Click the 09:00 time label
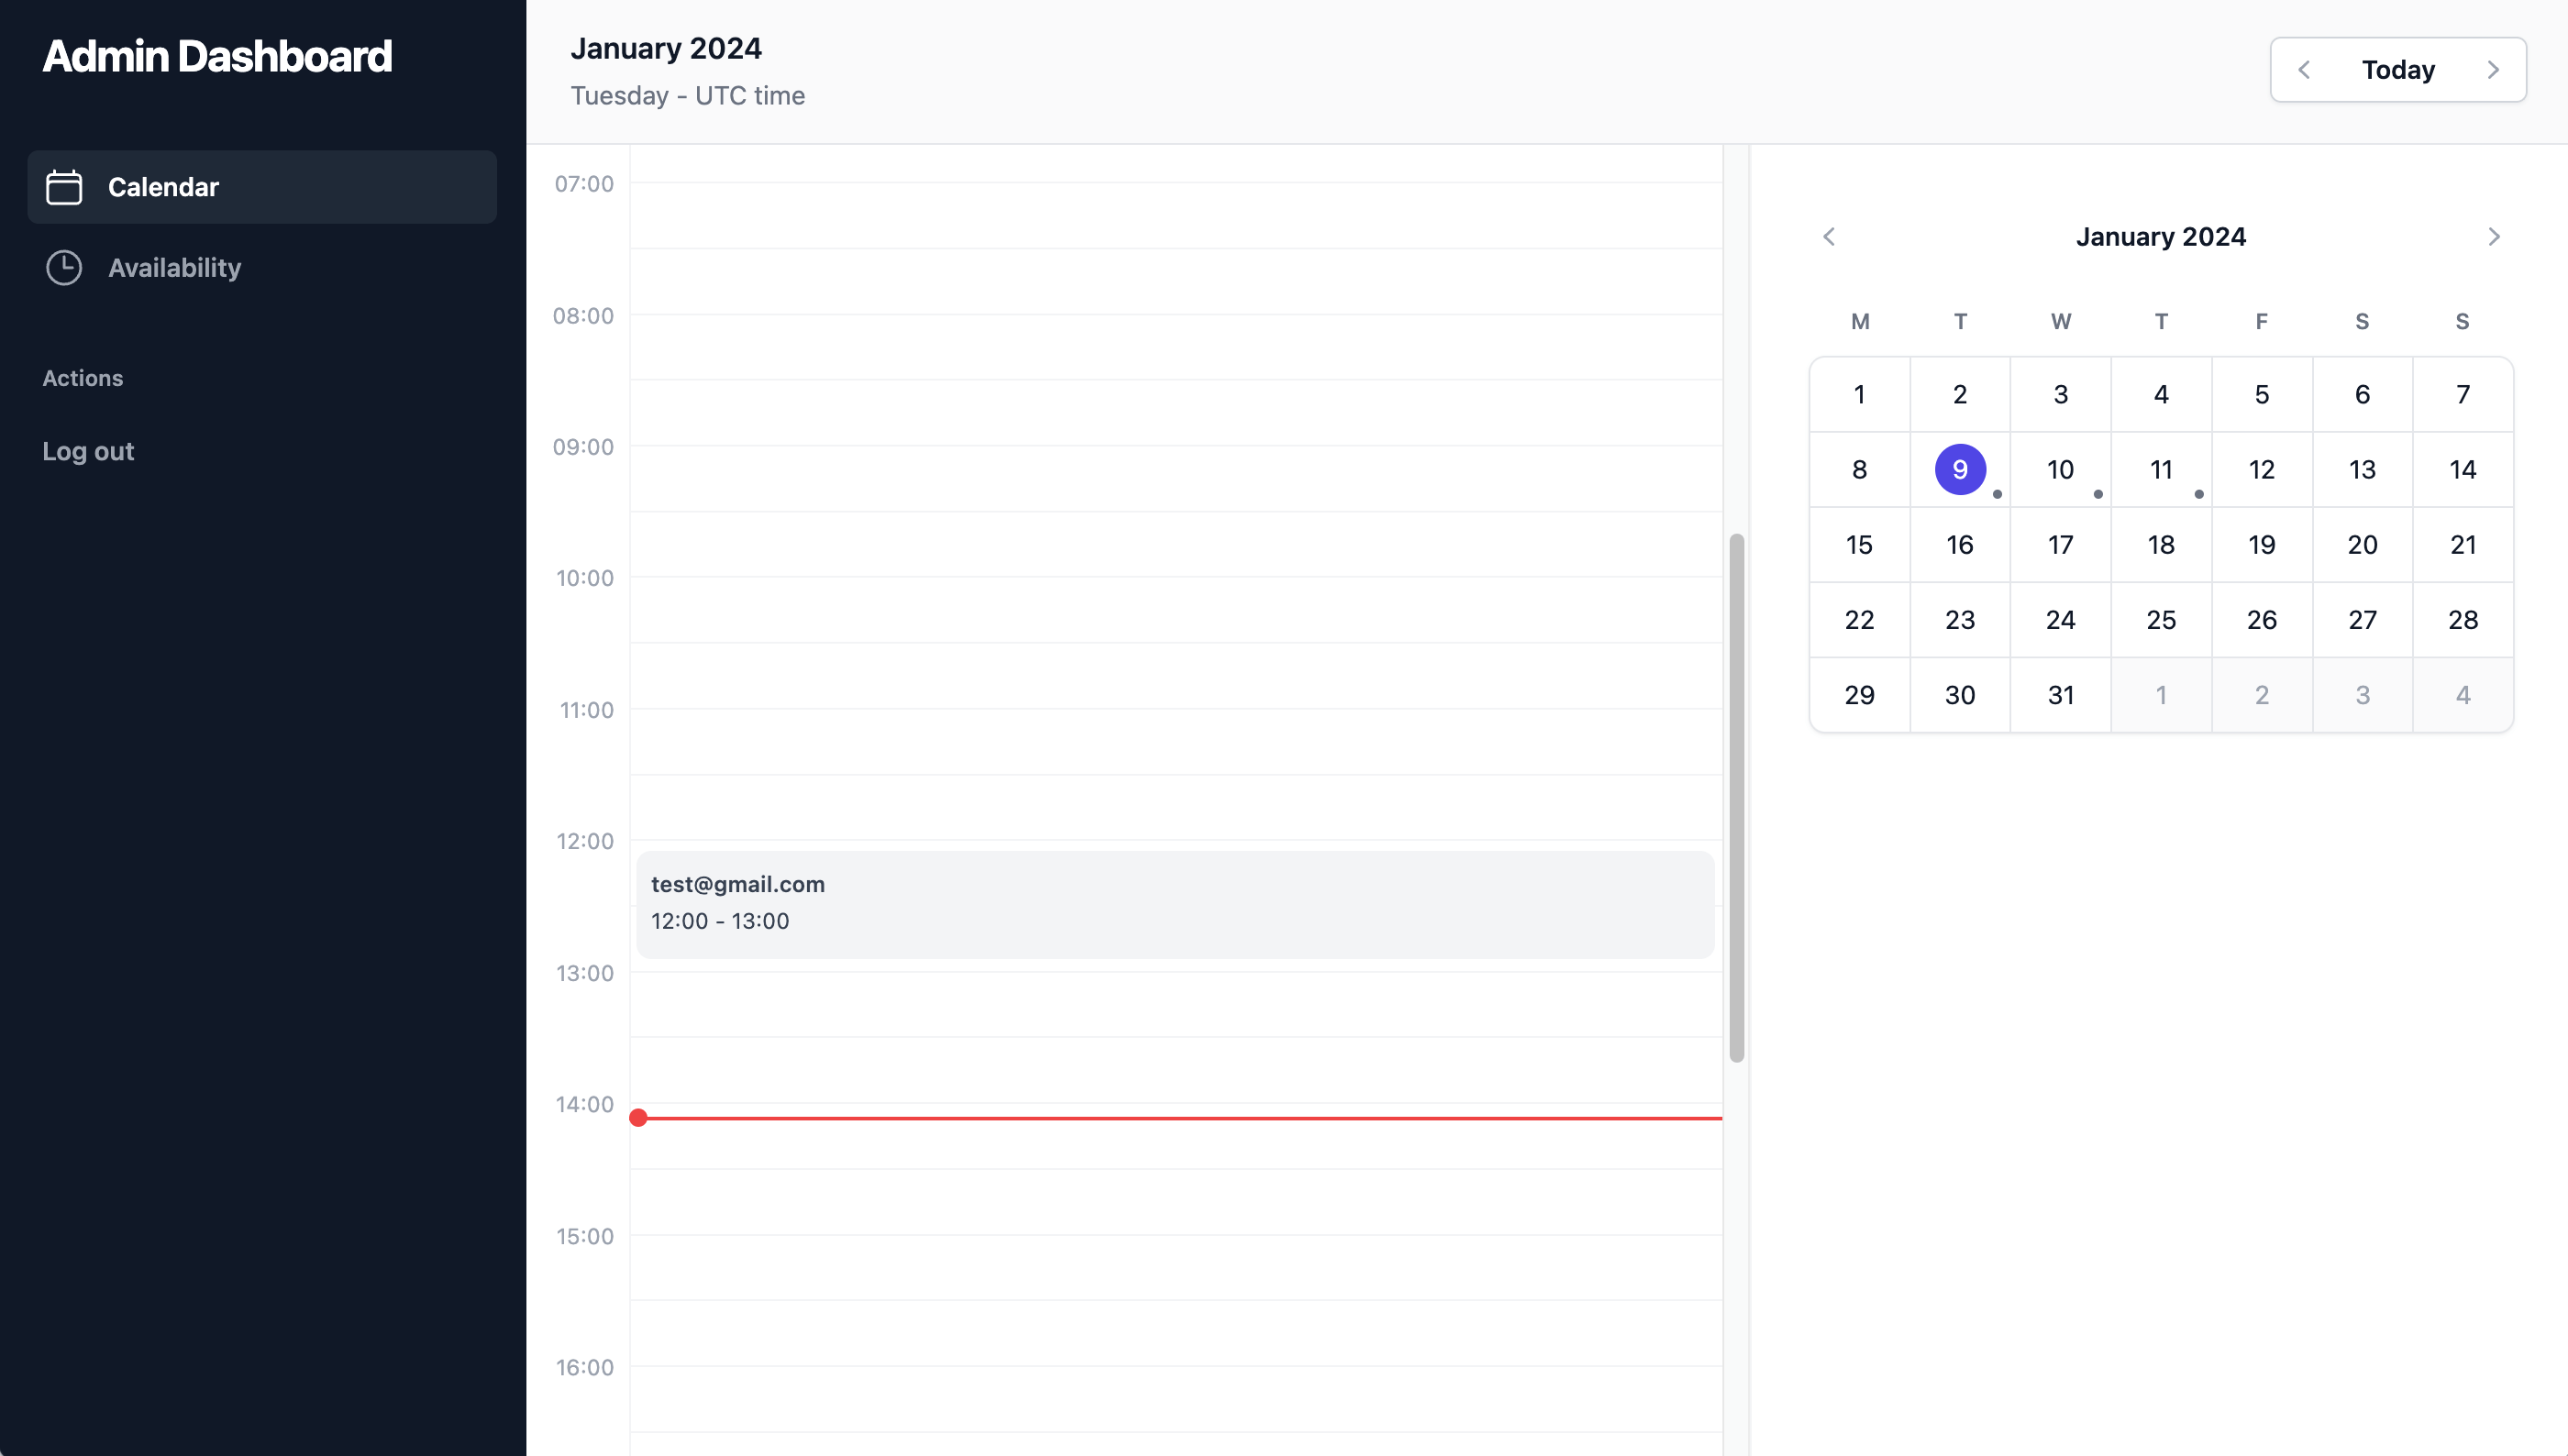The image size is (2568, 1456). click(584, 447)
